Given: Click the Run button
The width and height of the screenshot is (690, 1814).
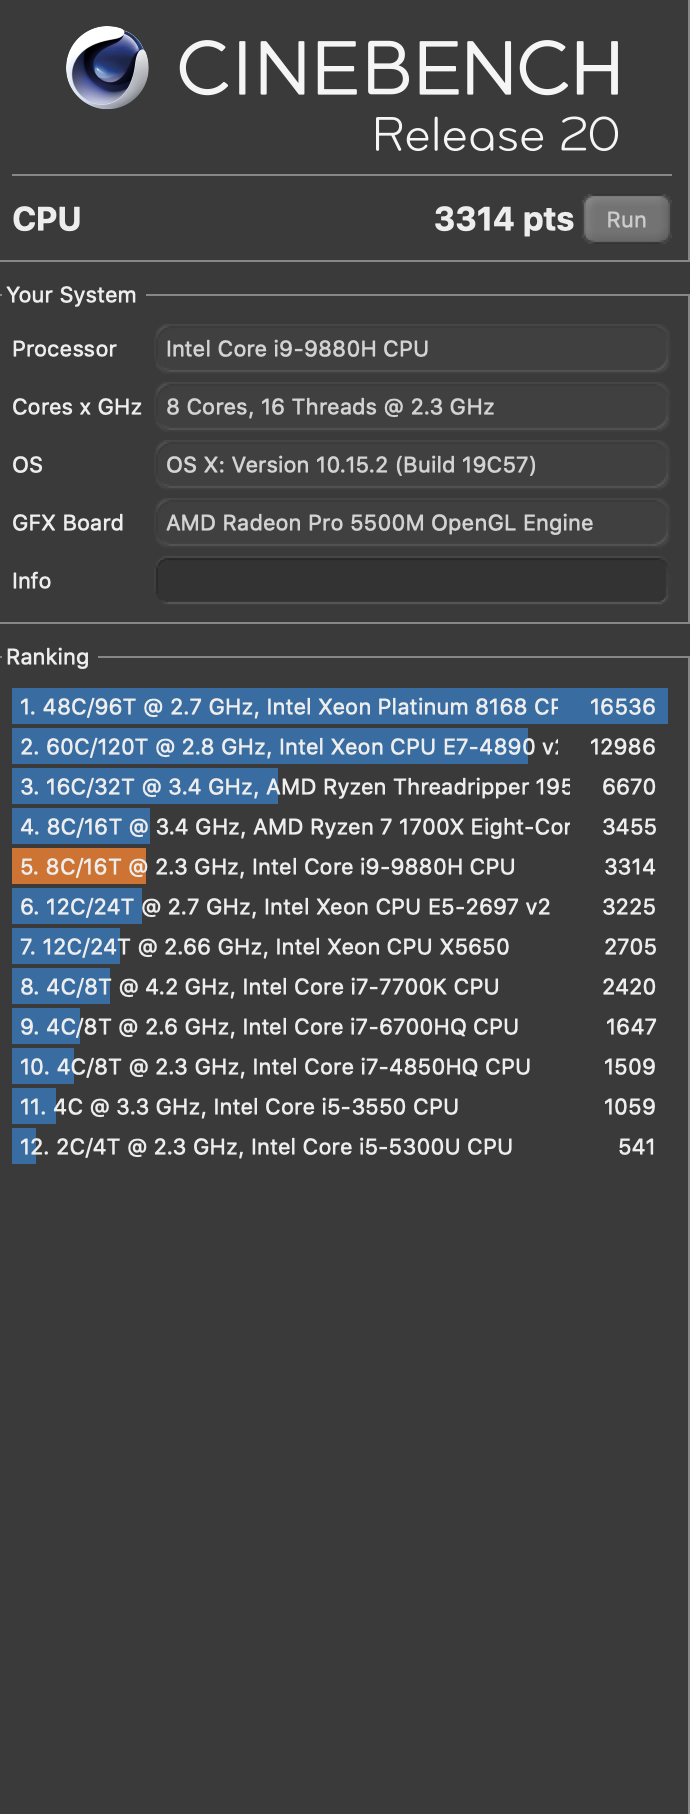Looking at the screenshot, I should 627,219.
